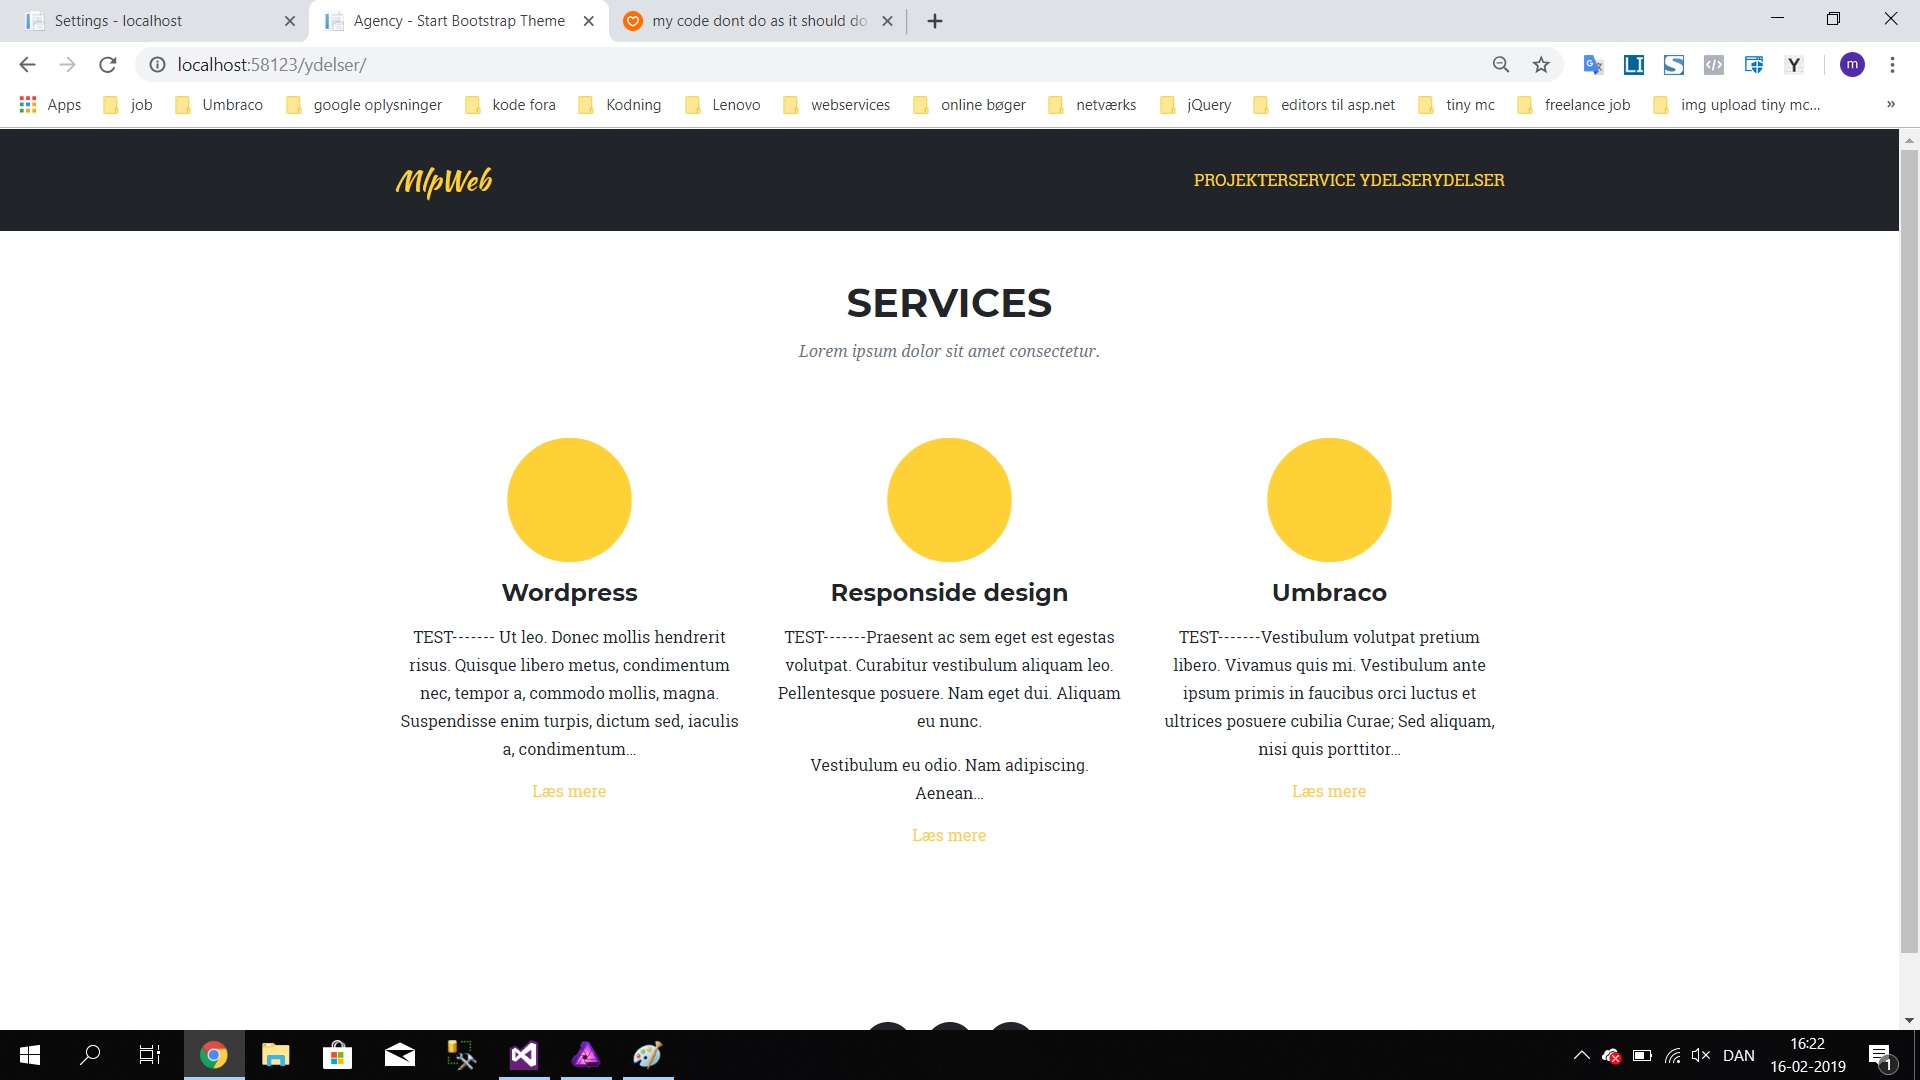1920x1080 pixels.
Task: Click Læs mere under Responside design
Action: click(949, 835)
